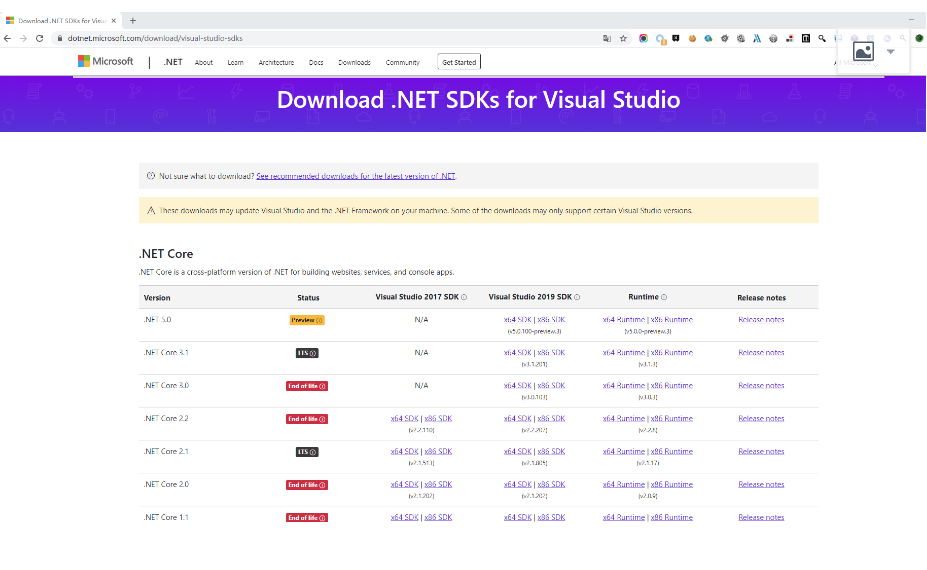Click End of life badge for .NET Core 3.0
This screenshot has width=927, height=570.
[x=307, y=386]
